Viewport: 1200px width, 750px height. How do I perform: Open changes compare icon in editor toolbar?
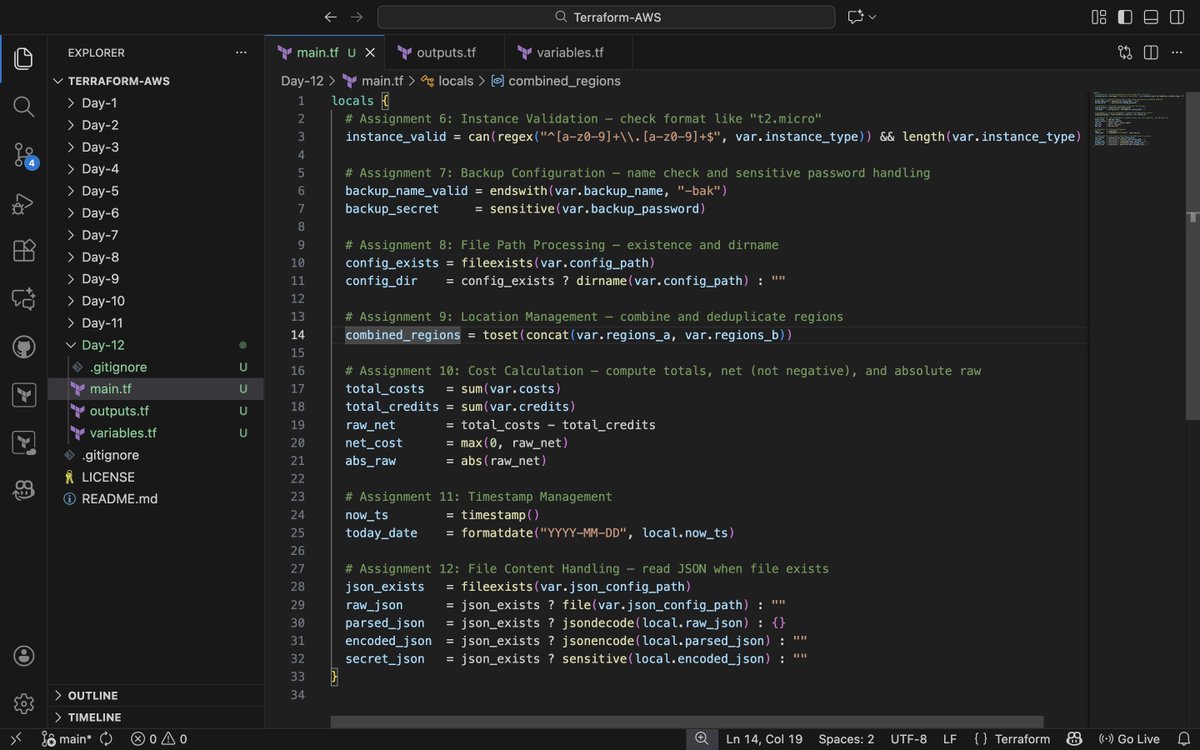[1125, 52]
